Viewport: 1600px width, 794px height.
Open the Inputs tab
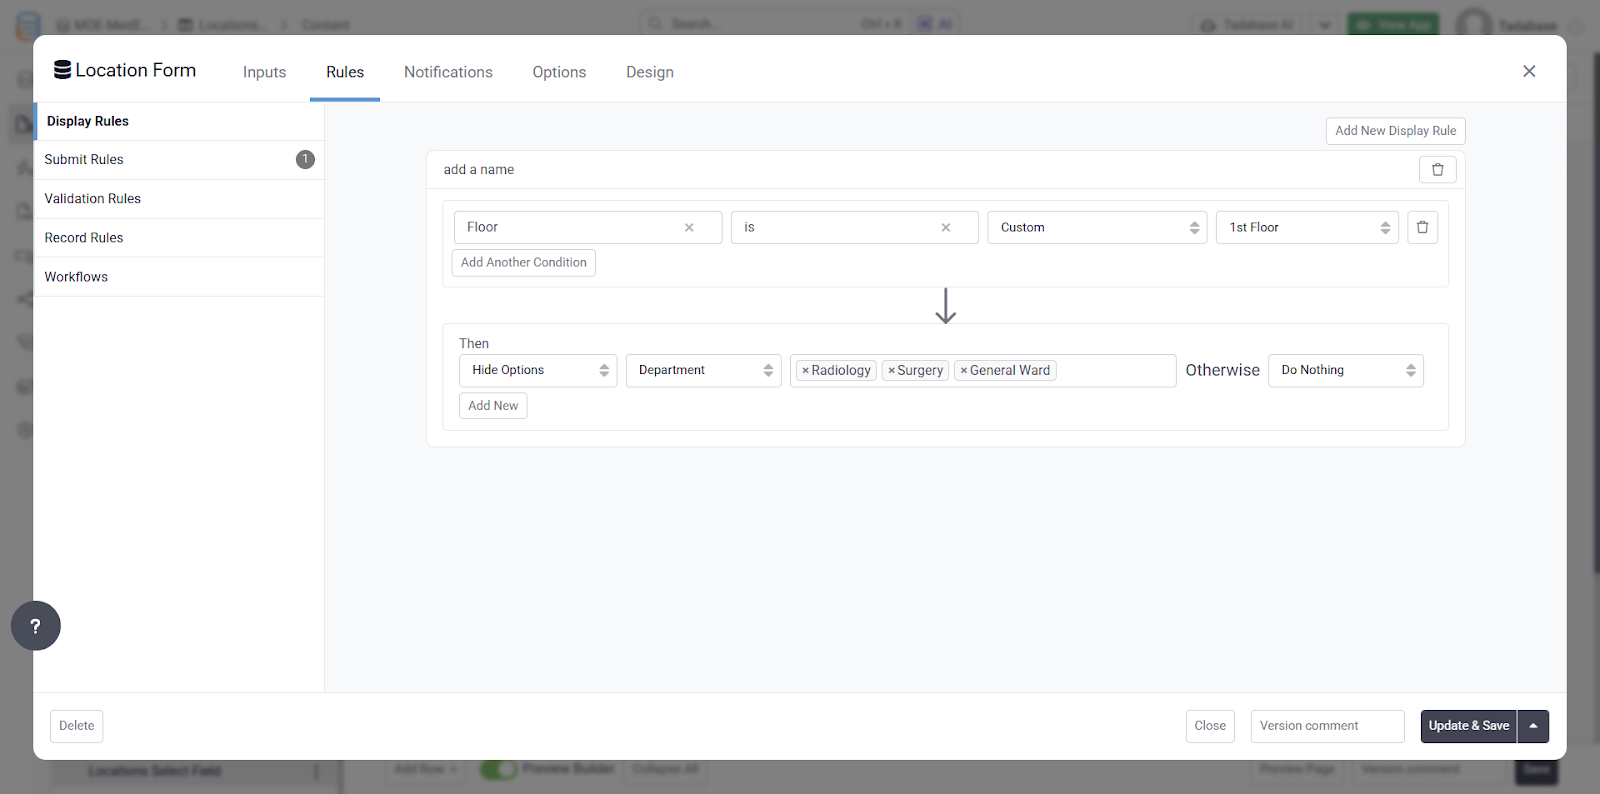(x=264, y=72)
